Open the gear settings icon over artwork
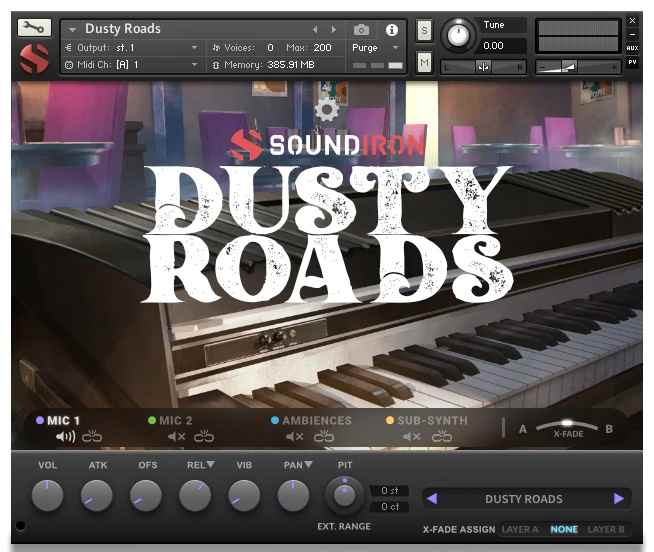The height and width of the screenshot is (552, 654). point(326,109)
